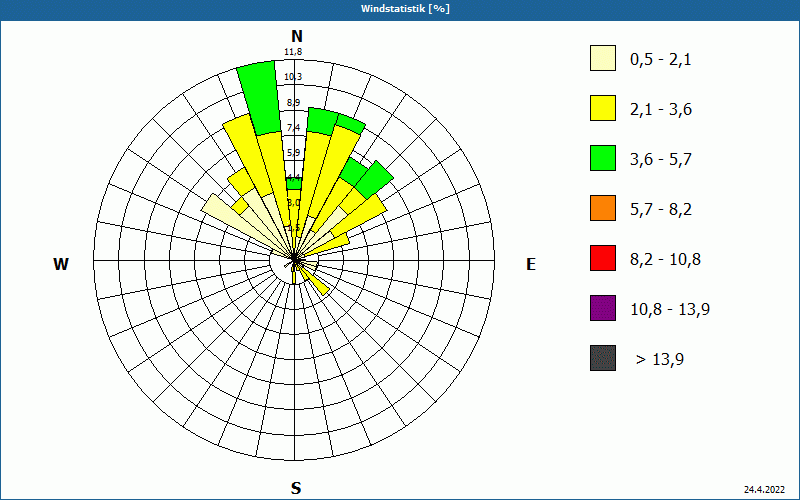800x500 pixels.
Task: Click the yellow south-southeast wind rose bar
Action: pos(314,282)
